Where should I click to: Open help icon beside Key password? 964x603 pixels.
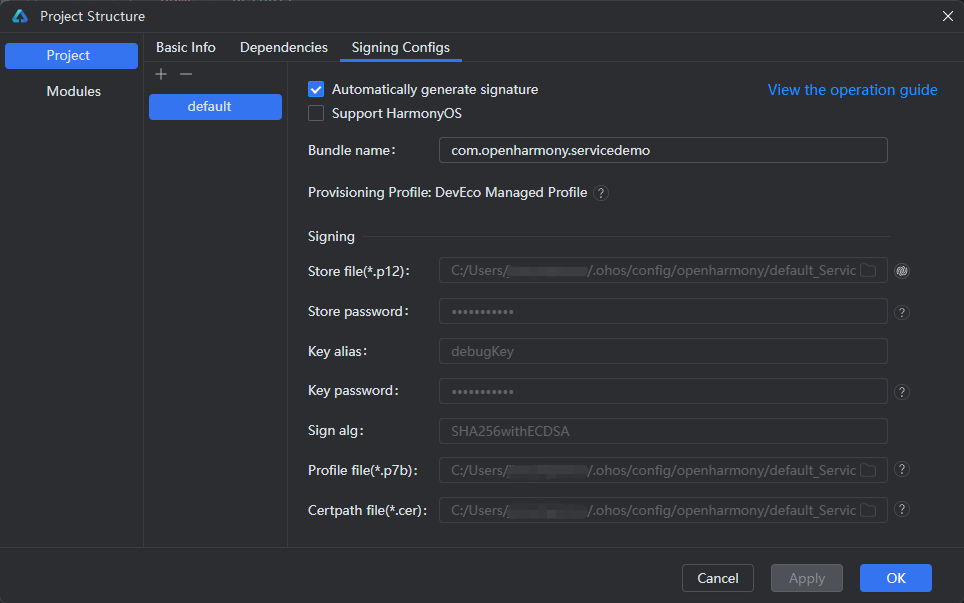[902, 392]
